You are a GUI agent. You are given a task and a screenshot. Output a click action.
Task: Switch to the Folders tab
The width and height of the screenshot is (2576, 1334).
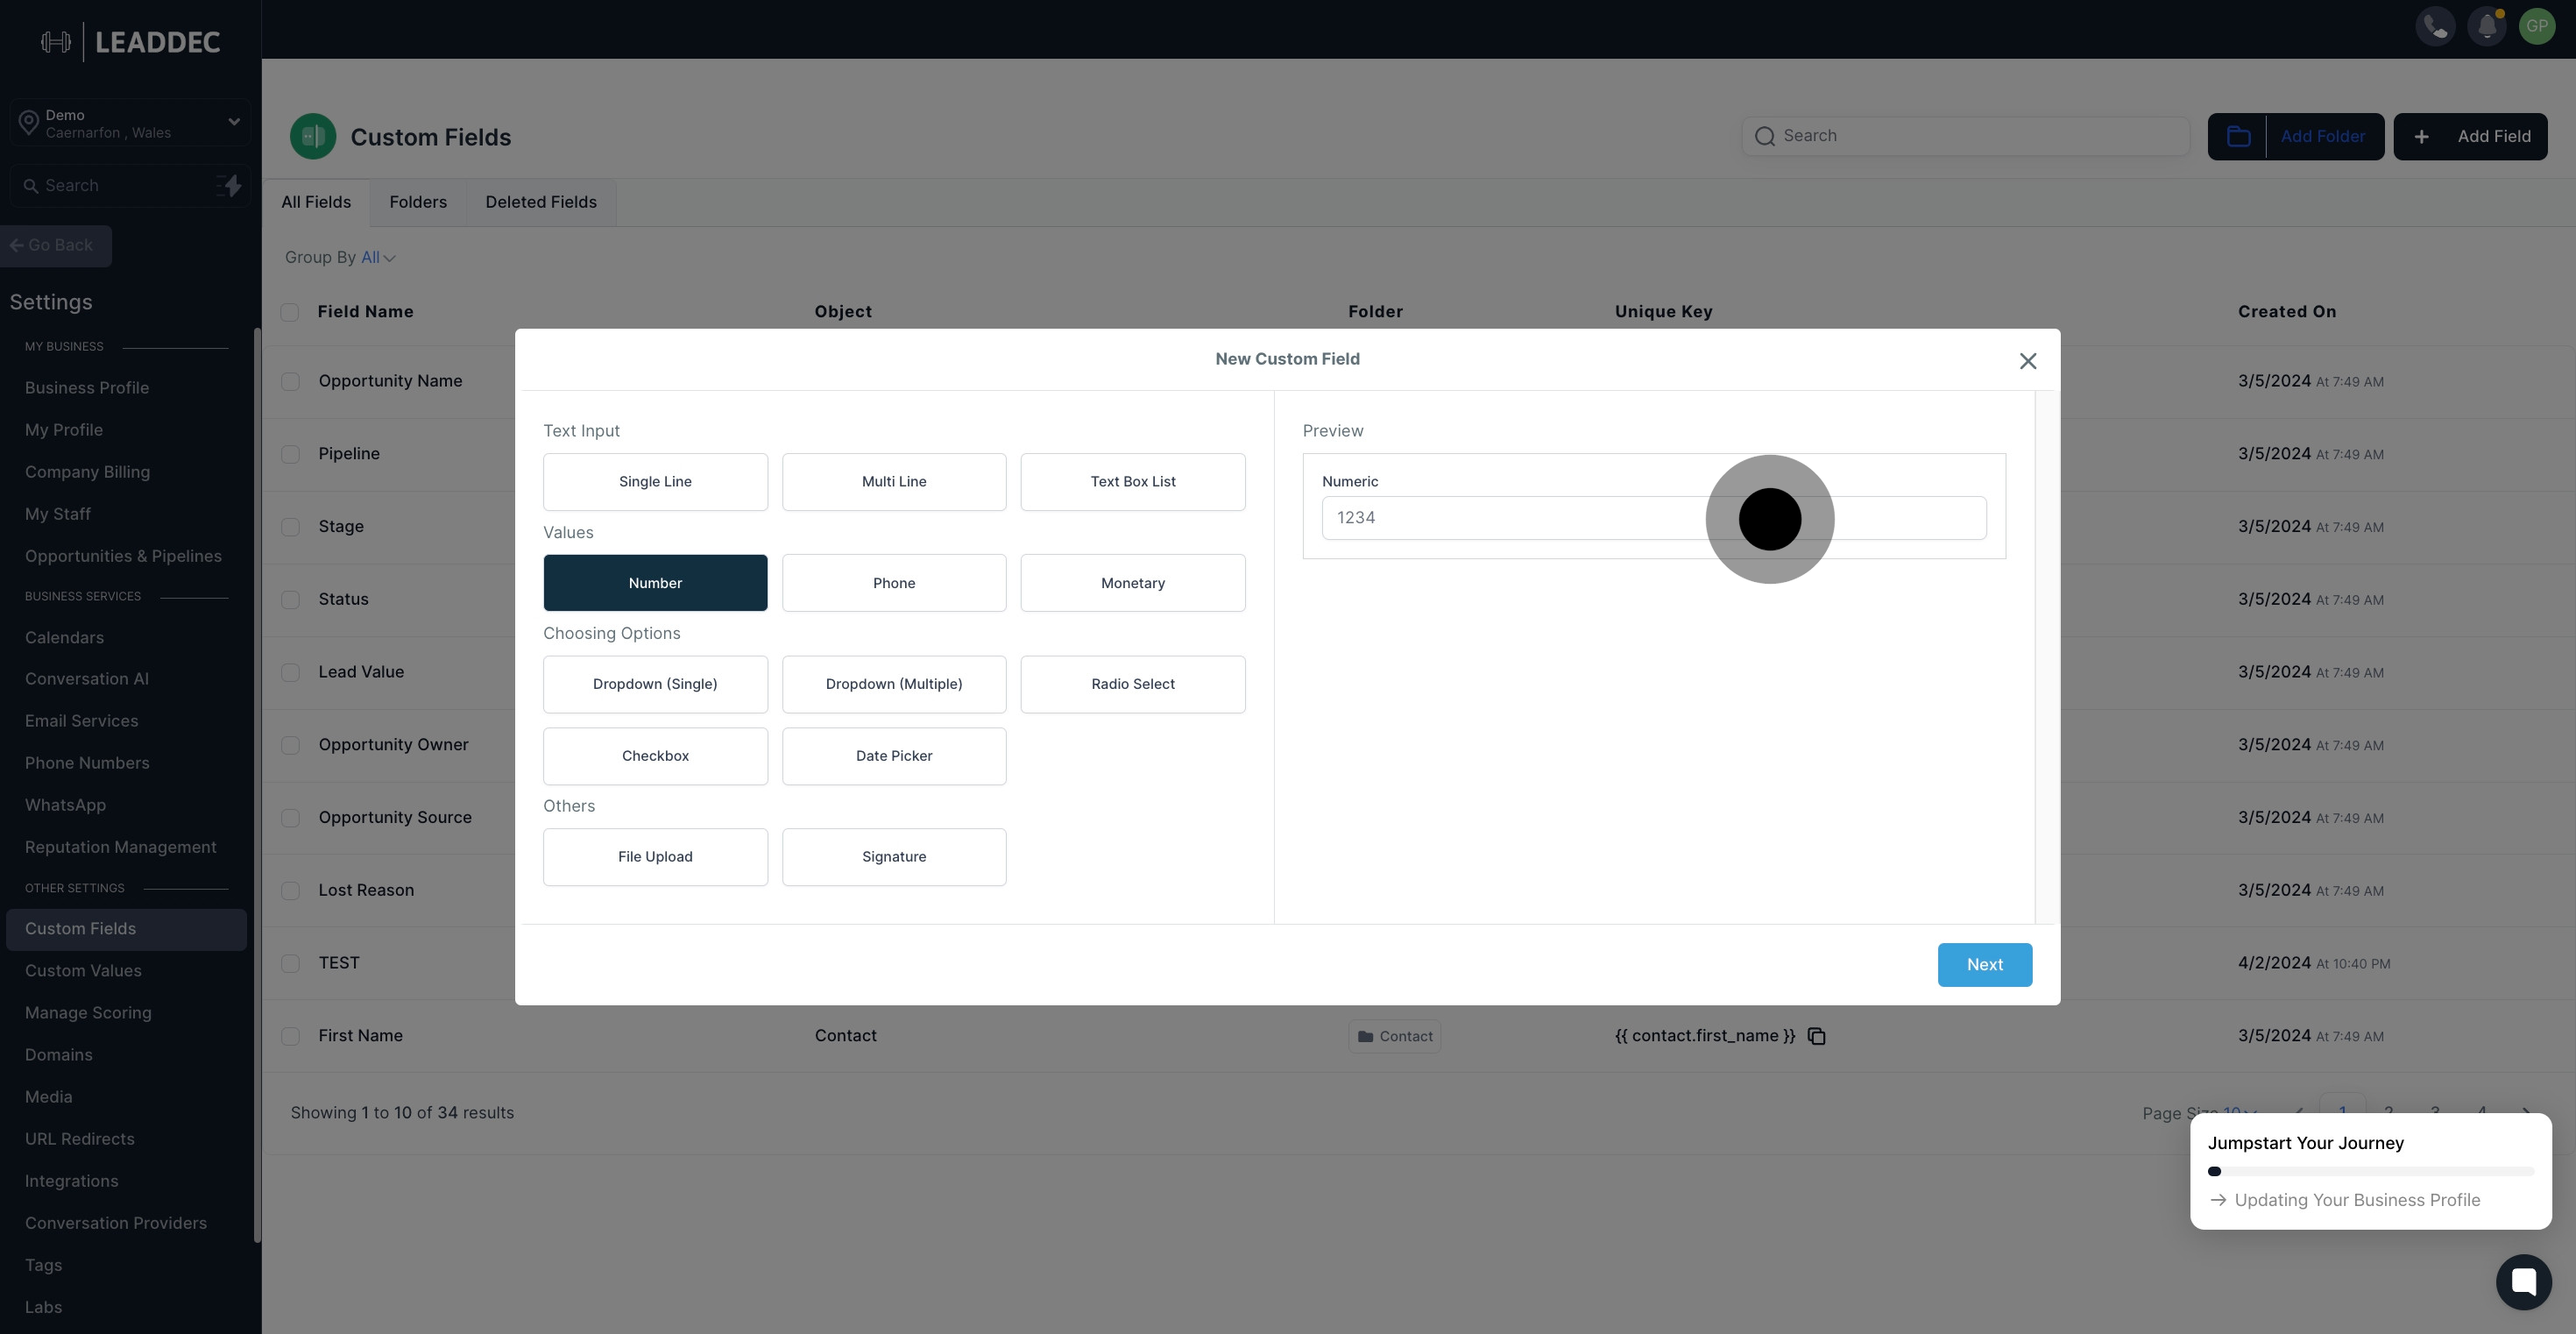tap(418, 203)
